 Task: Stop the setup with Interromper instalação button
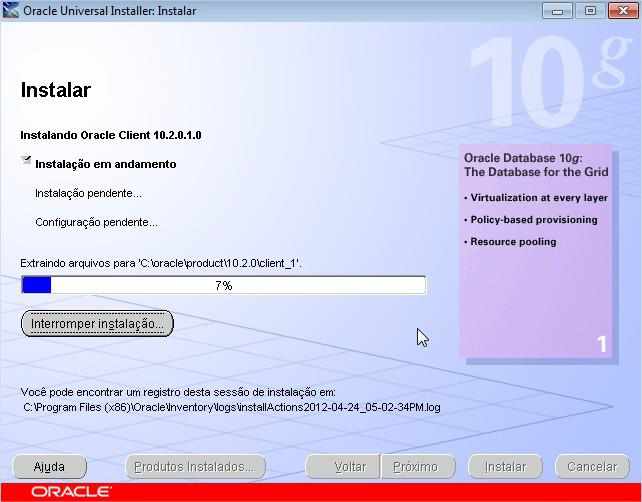tap(97, 323)
